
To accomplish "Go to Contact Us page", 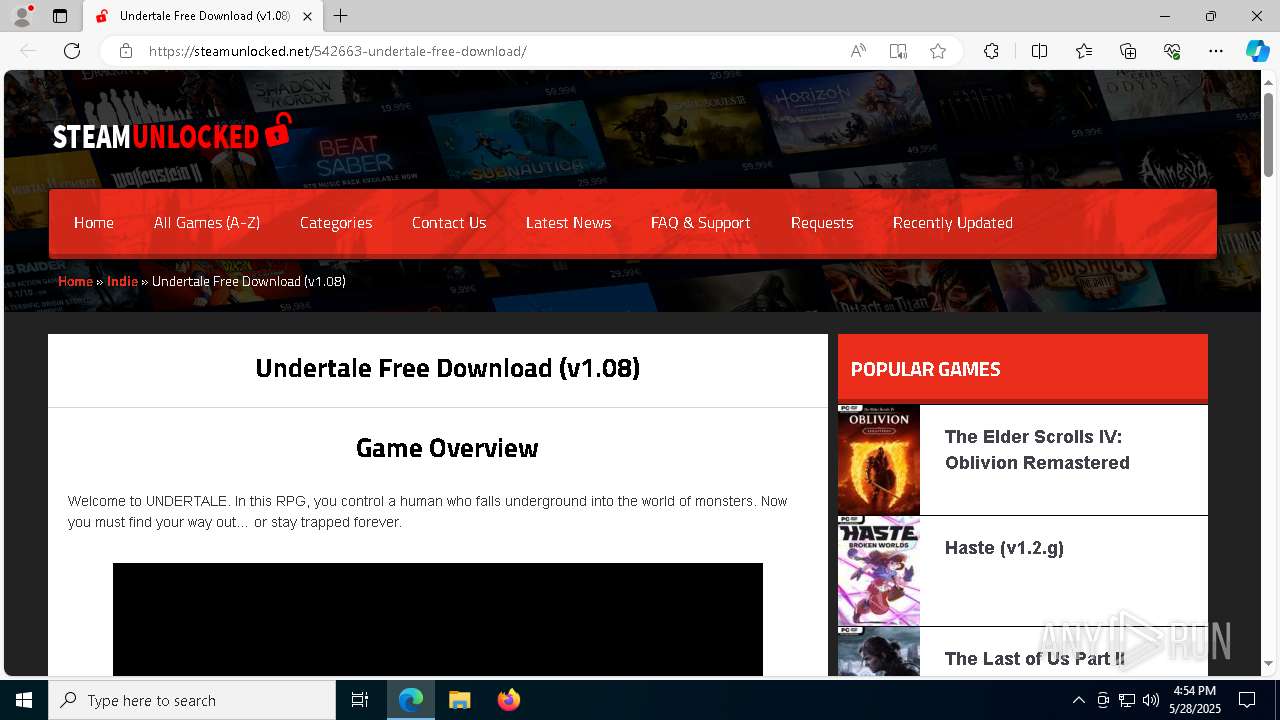I will click(449, 223).
